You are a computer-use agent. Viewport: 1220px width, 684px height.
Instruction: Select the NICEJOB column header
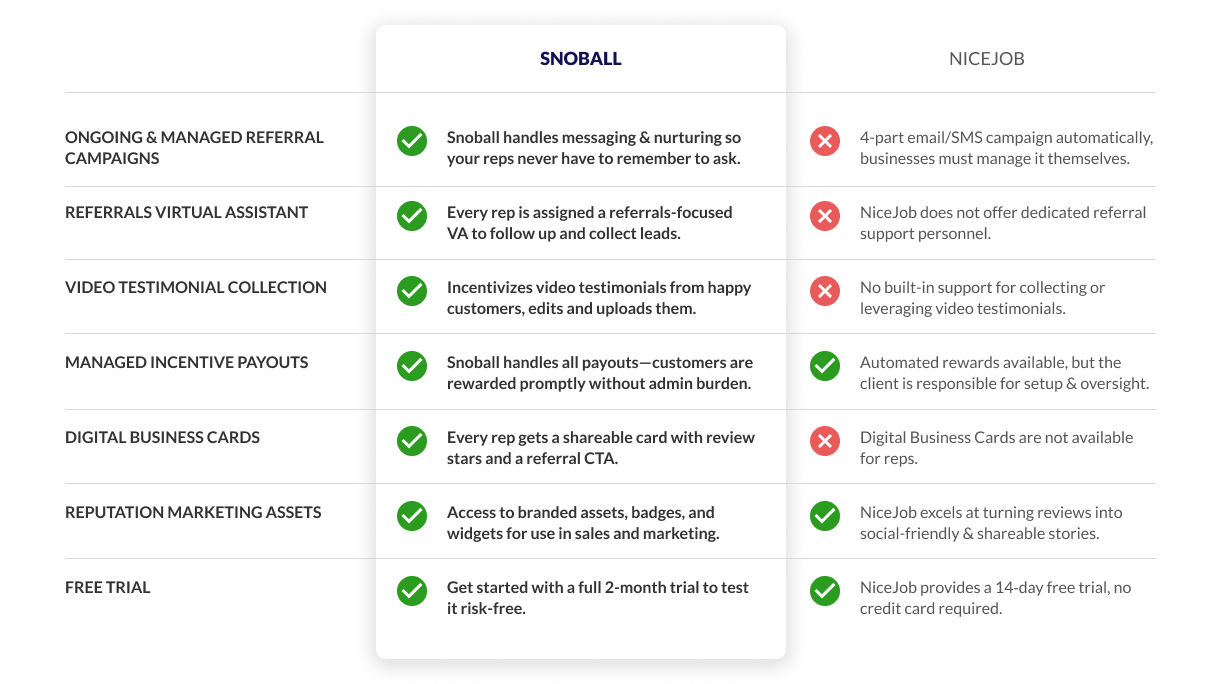coord(987,59)
